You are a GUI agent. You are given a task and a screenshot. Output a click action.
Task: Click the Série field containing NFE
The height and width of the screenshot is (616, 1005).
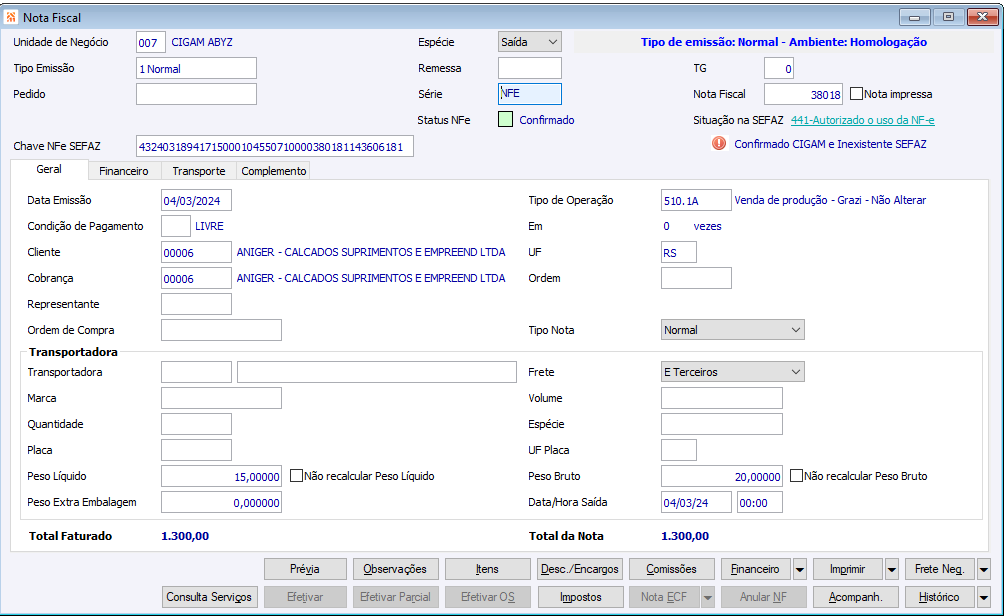530,94
